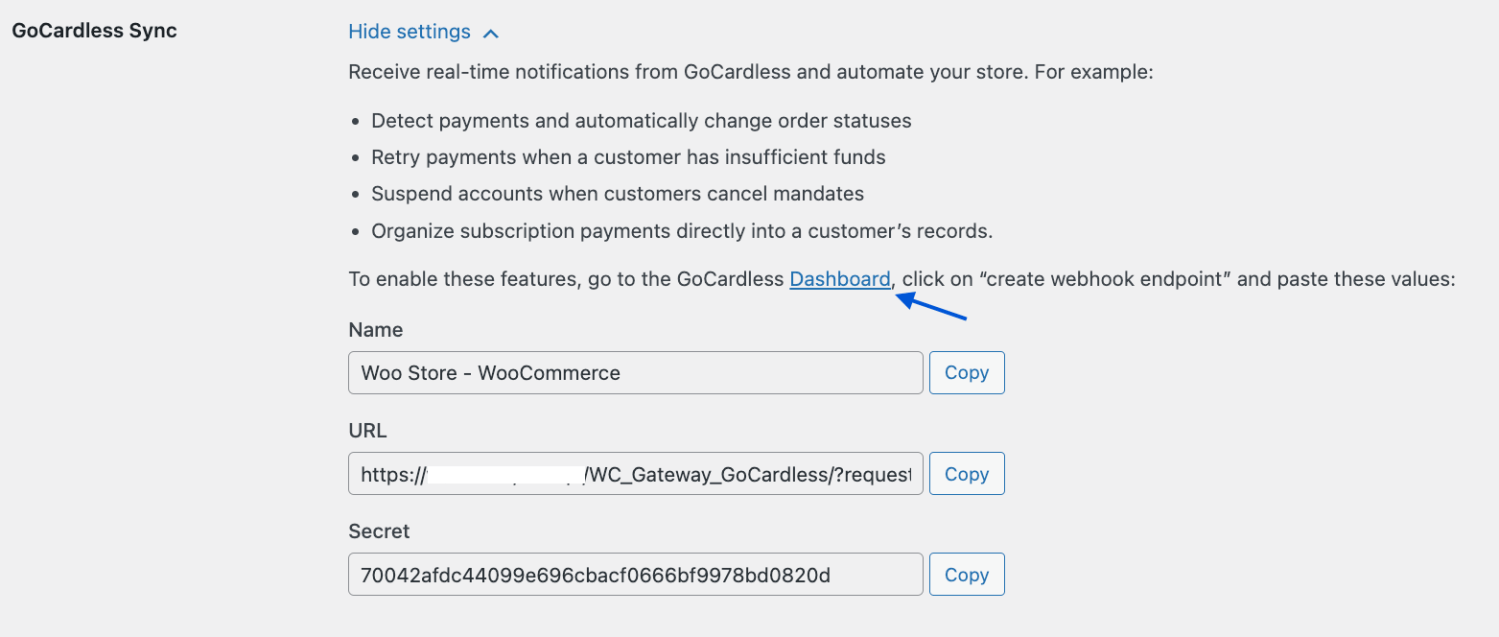
Task: Select the Dashboard hyperlink in the instructions
Action: (x=839, y=279)
